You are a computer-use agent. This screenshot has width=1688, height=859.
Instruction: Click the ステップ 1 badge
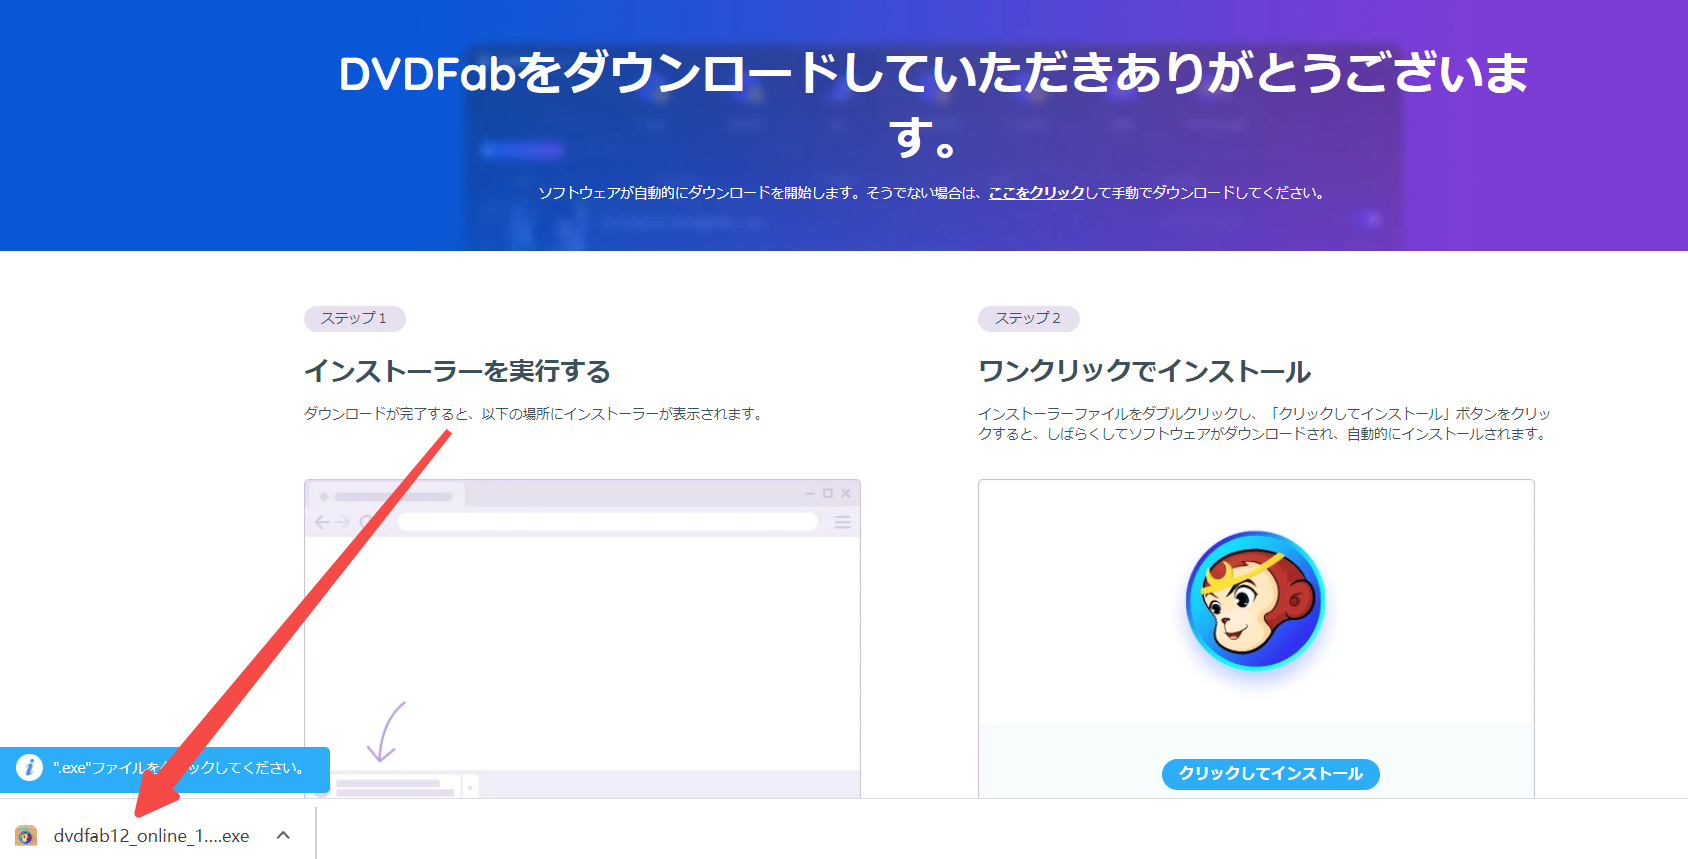coord(354,318)
